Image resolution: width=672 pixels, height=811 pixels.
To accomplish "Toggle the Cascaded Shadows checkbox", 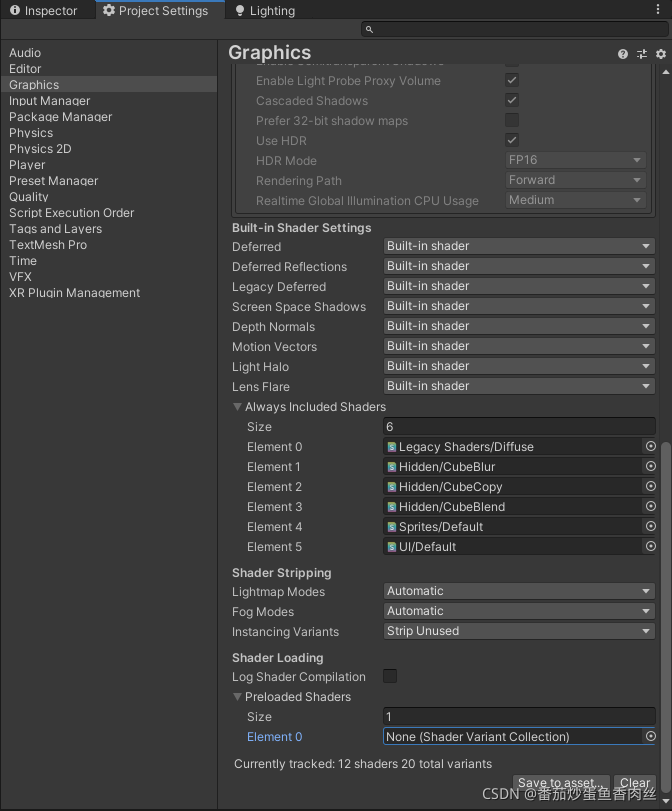I will pos(512,100).
